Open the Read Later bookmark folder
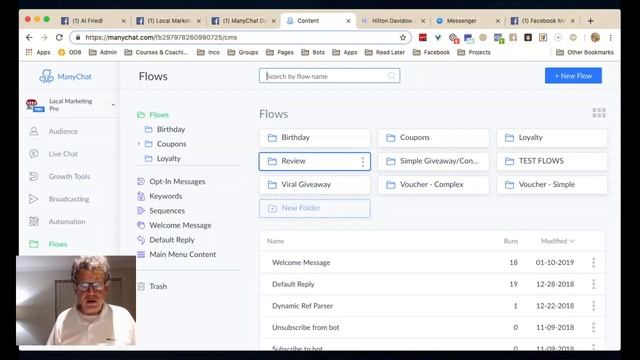Image resolution: width=640 pixels, height=360 pixels. [x=385, y=52]
